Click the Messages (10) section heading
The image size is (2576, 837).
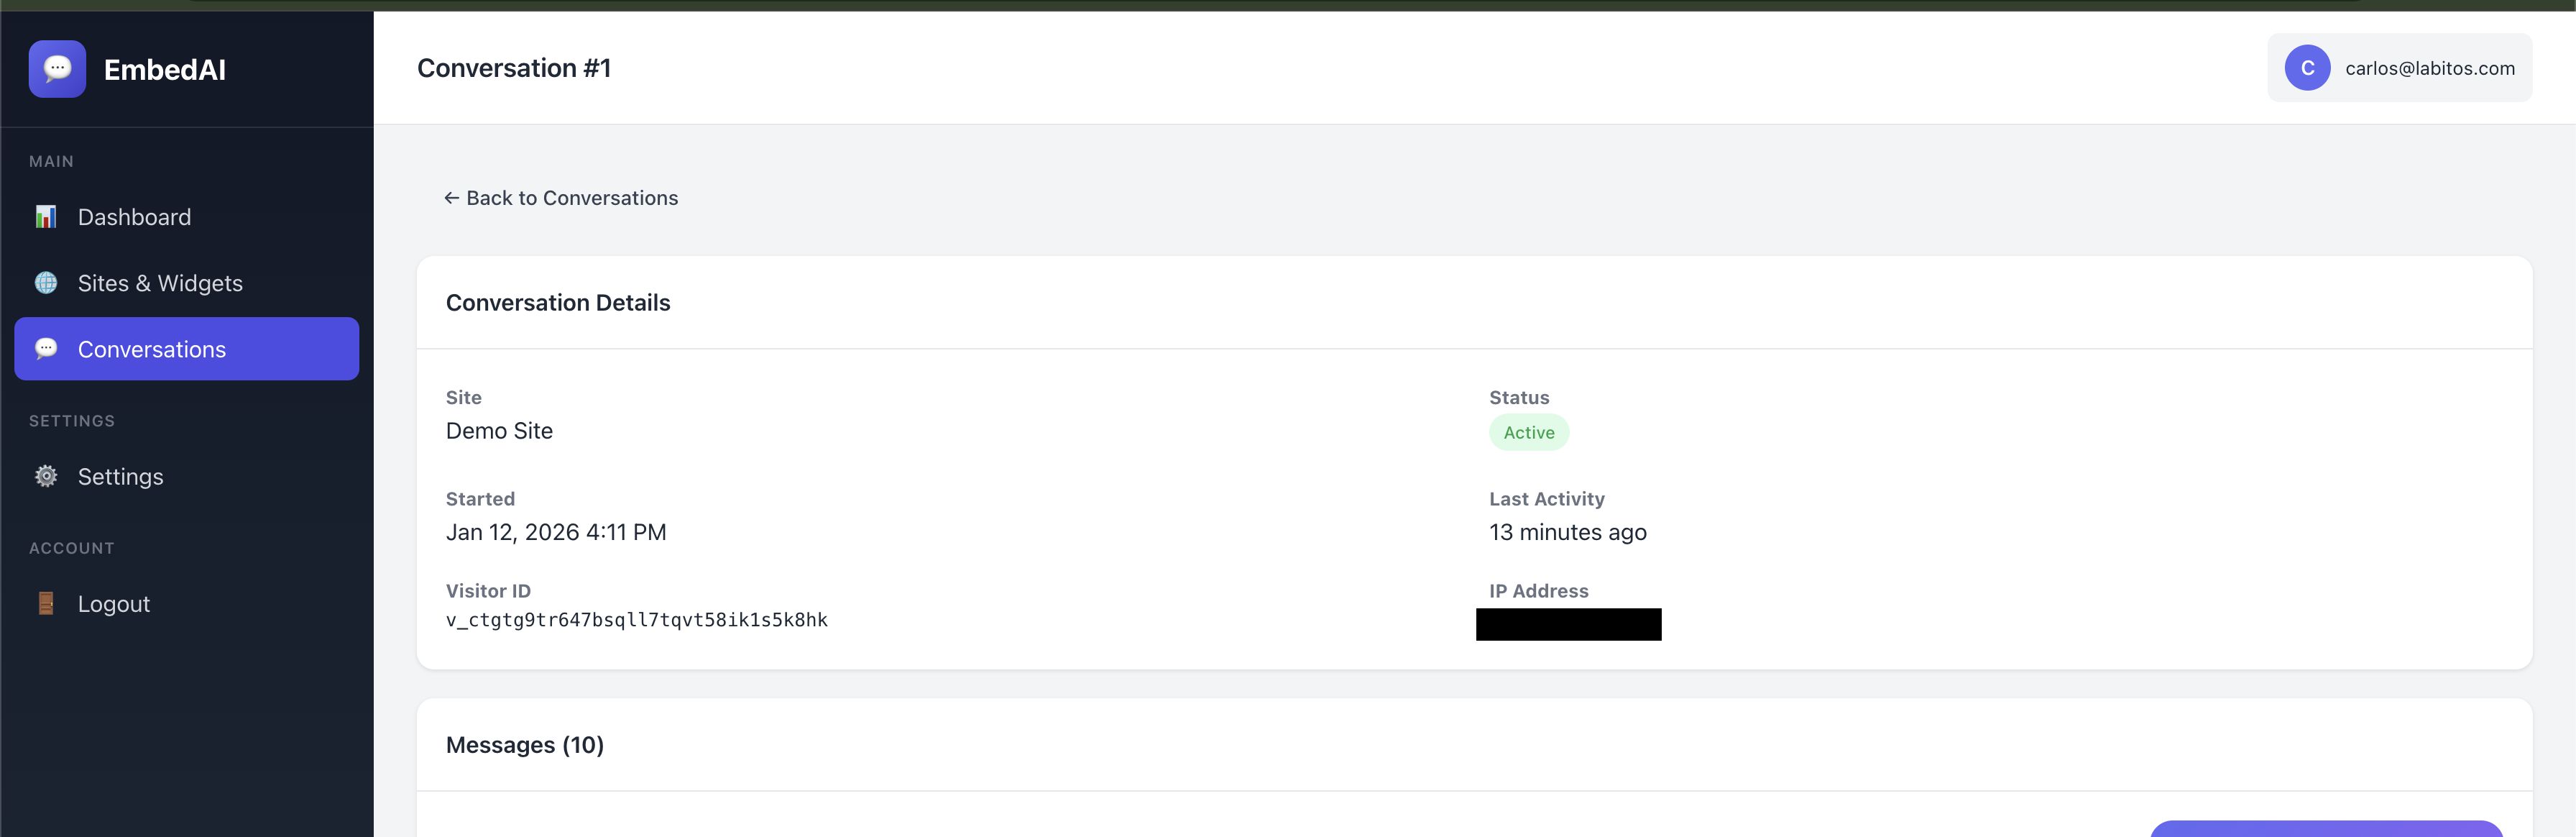point(525,745)
